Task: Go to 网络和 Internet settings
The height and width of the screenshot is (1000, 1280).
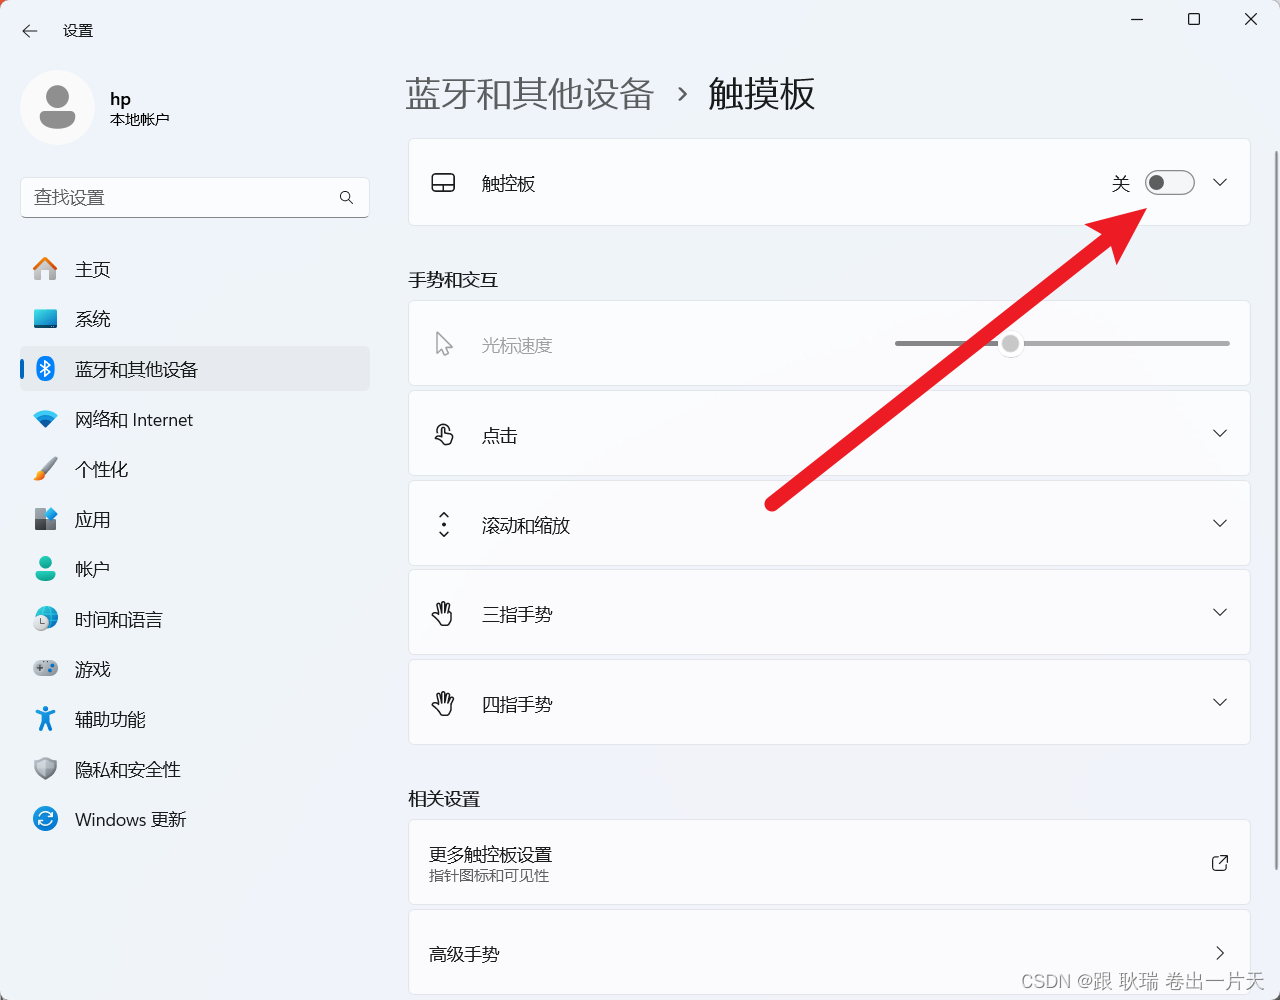Action: [195, 420]
